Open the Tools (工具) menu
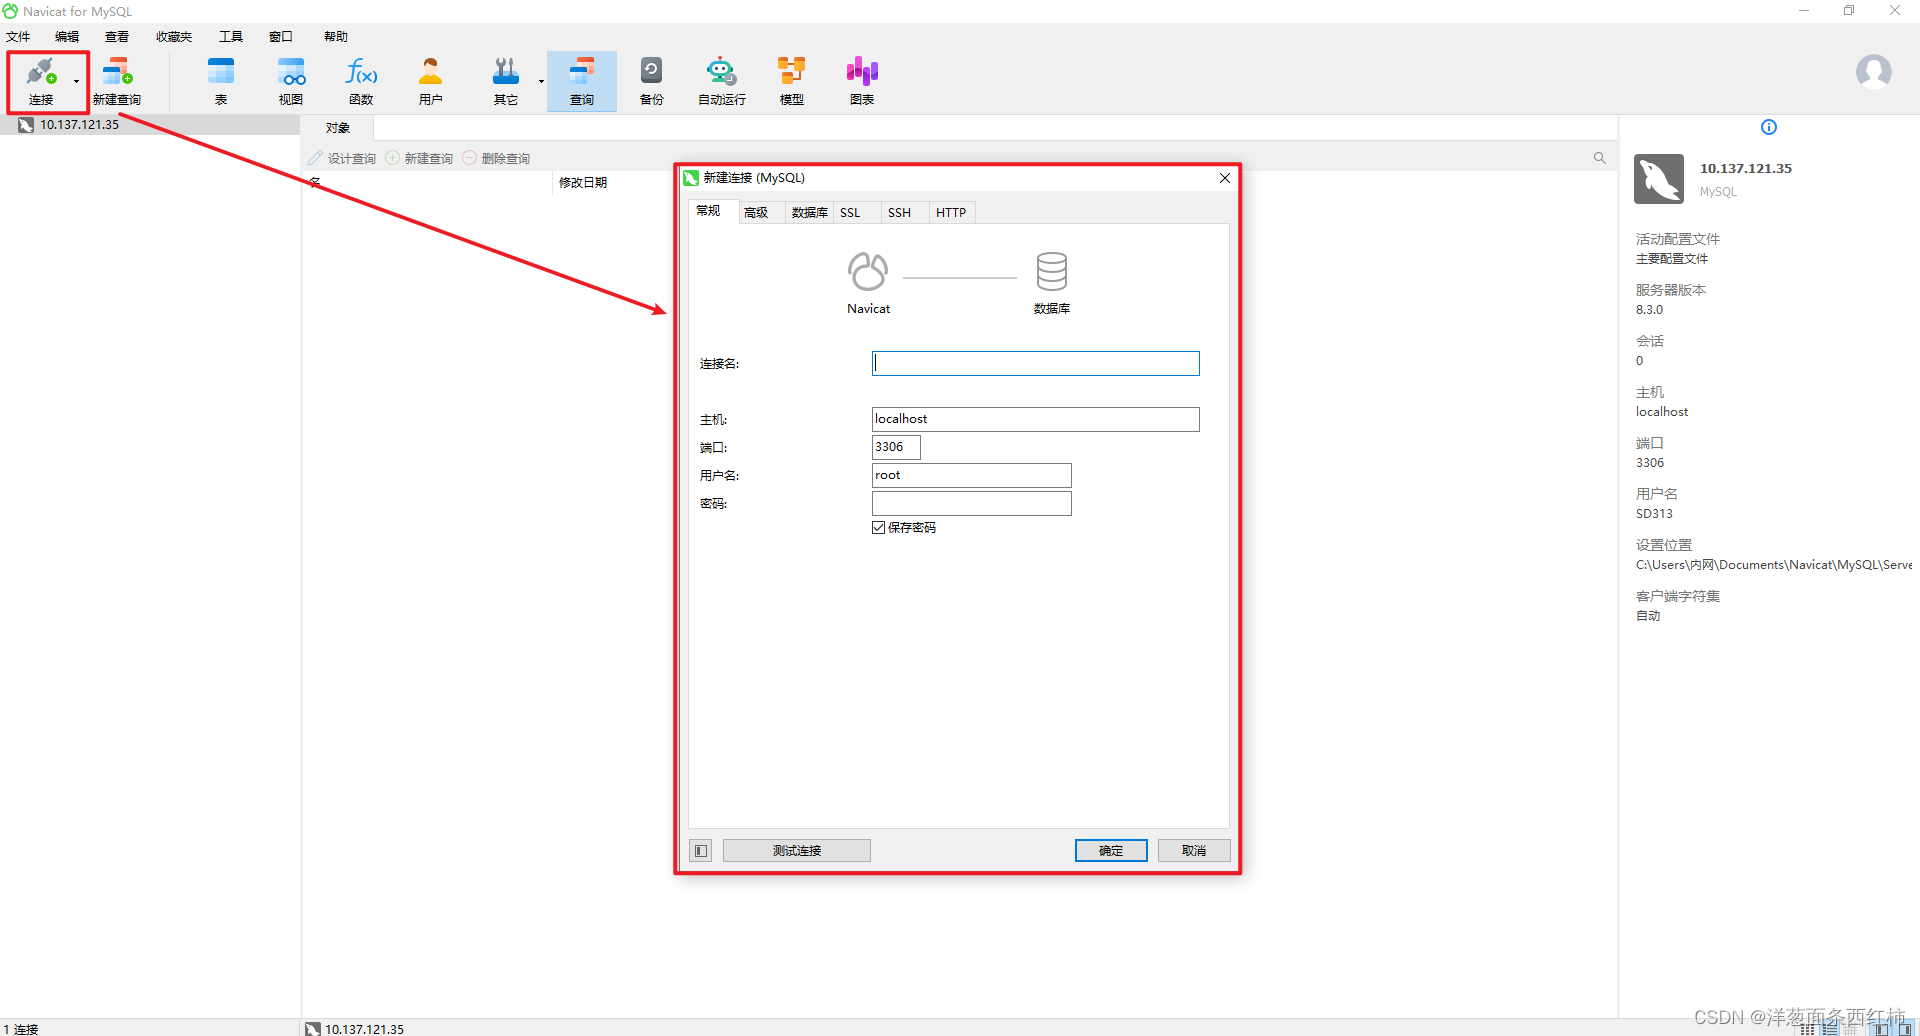Viewport: 1920px width, 1036px height. [231, 37]
